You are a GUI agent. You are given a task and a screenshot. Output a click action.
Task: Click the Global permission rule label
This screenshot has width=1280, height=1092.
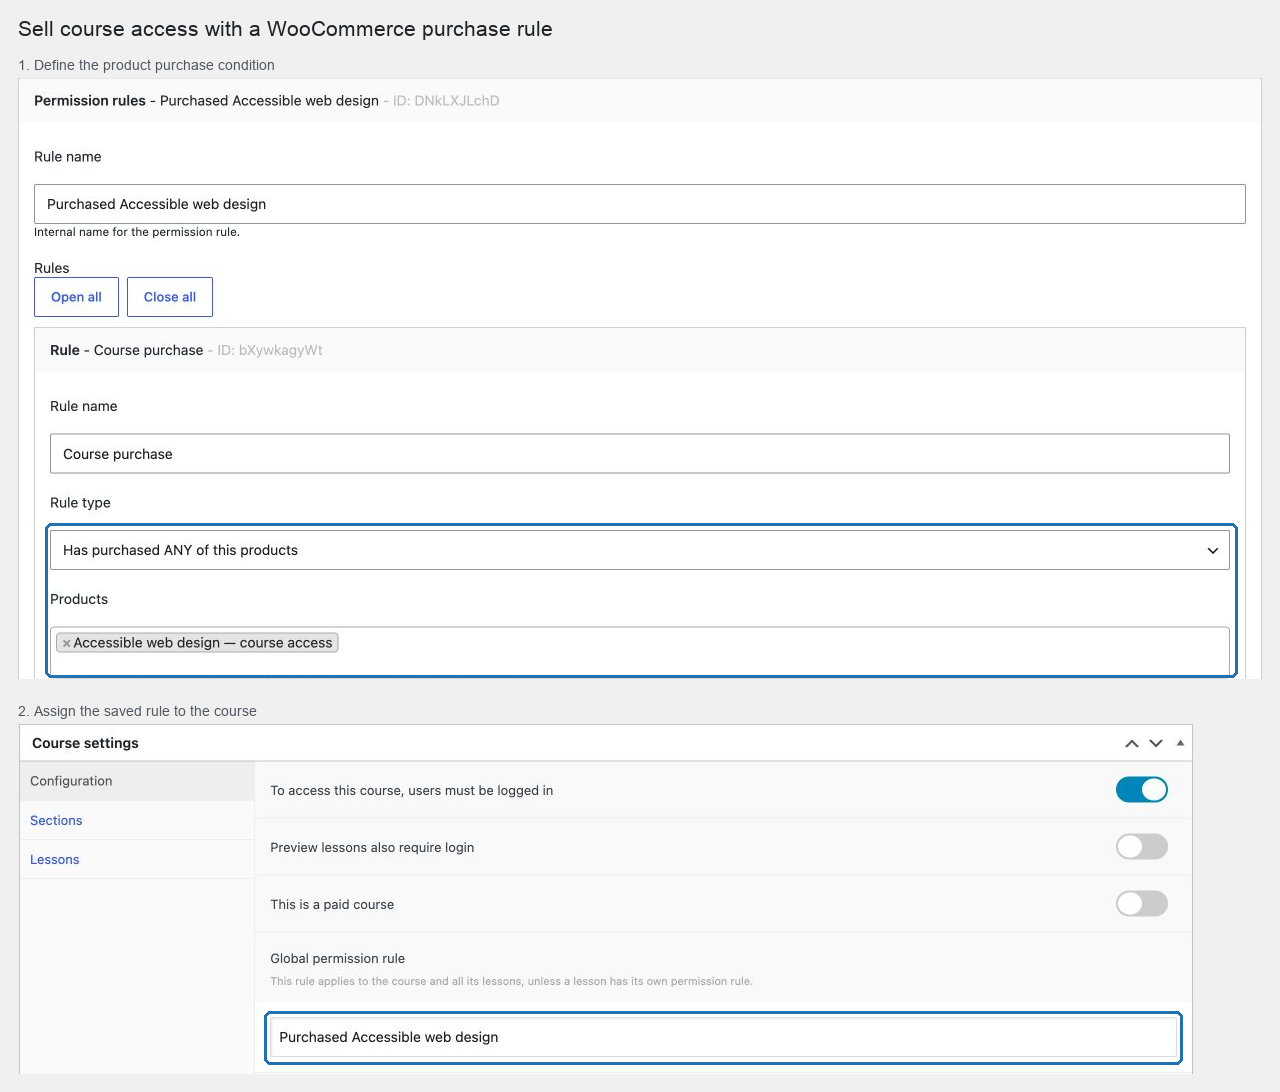(x=337, y=958)
